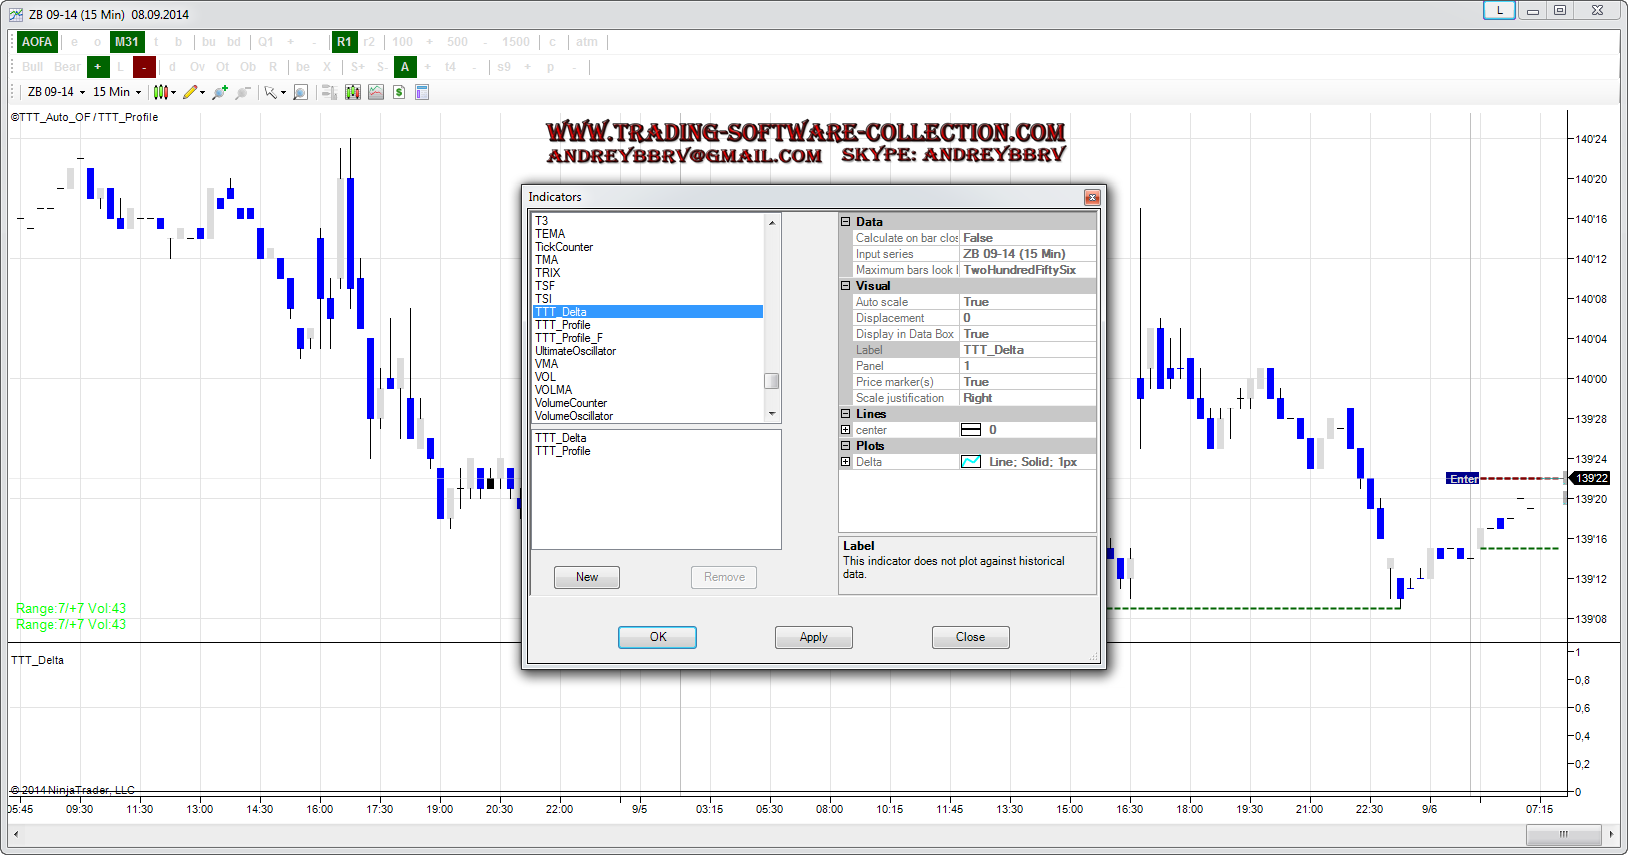The width and height of the screenshot is (1628, 855).
Task: Click the Apply button
Action: [813, 637]
